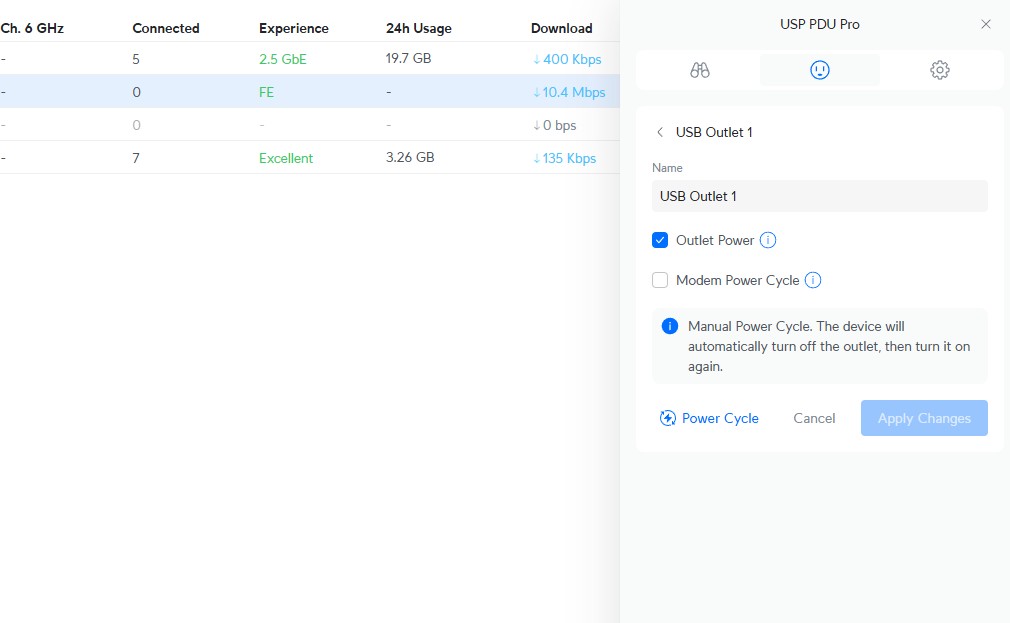
Task: Go back from USB Outlet 1 chevron
Action: pos(660,132)
